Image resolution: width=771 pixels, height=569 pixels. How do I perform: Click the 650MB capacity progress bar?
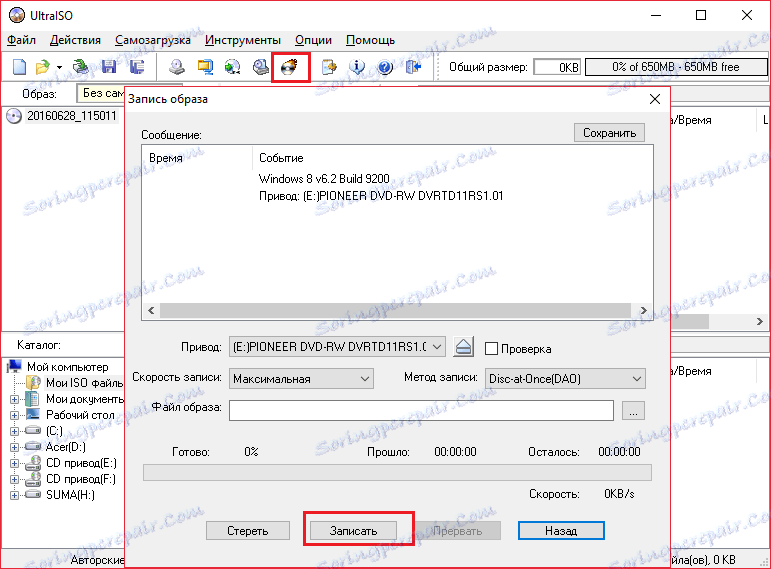(x=676, y=67)
